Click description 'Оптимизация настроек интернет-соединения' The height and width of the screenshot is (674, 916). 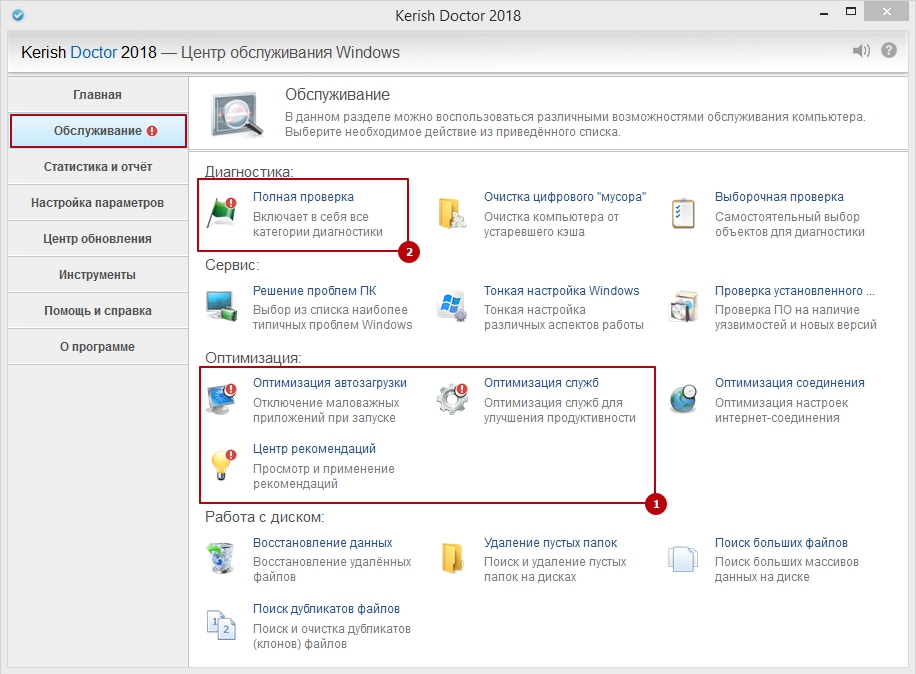781,411
